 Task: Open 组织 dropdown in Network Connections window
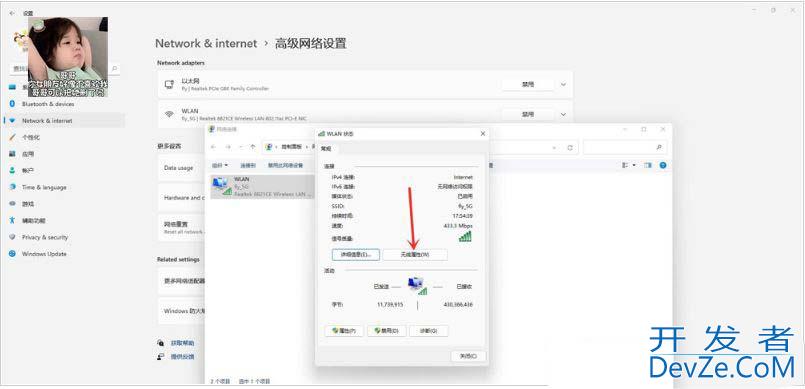pos(220,165)
